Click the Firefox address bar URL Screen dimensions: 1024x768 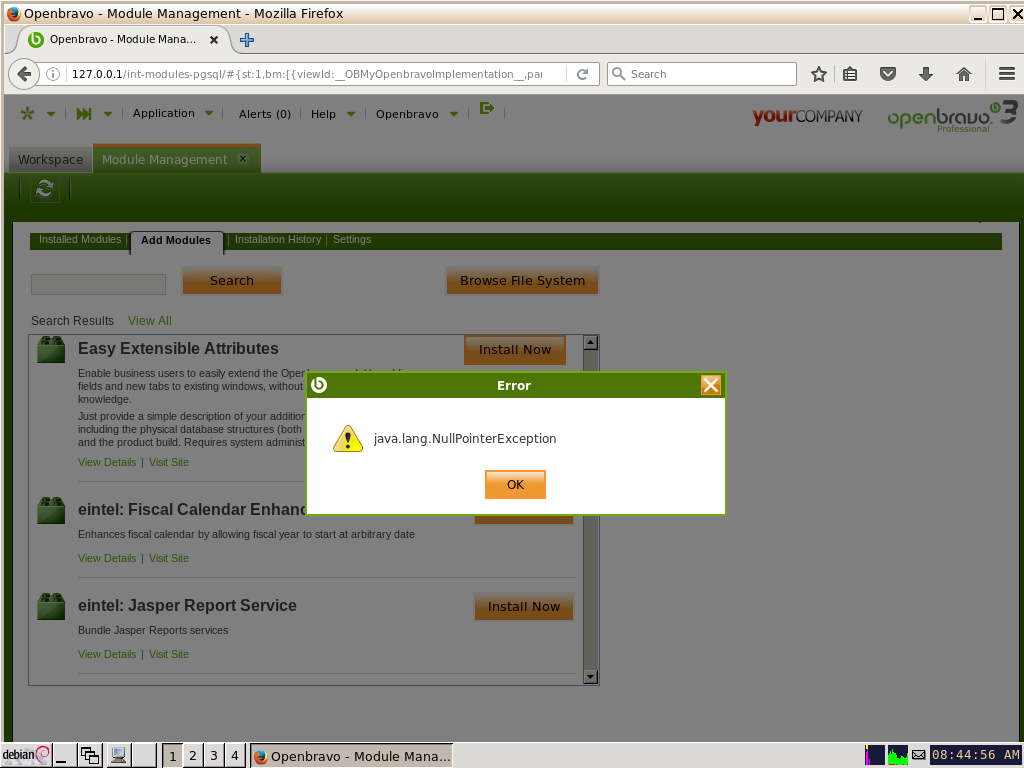307,74
